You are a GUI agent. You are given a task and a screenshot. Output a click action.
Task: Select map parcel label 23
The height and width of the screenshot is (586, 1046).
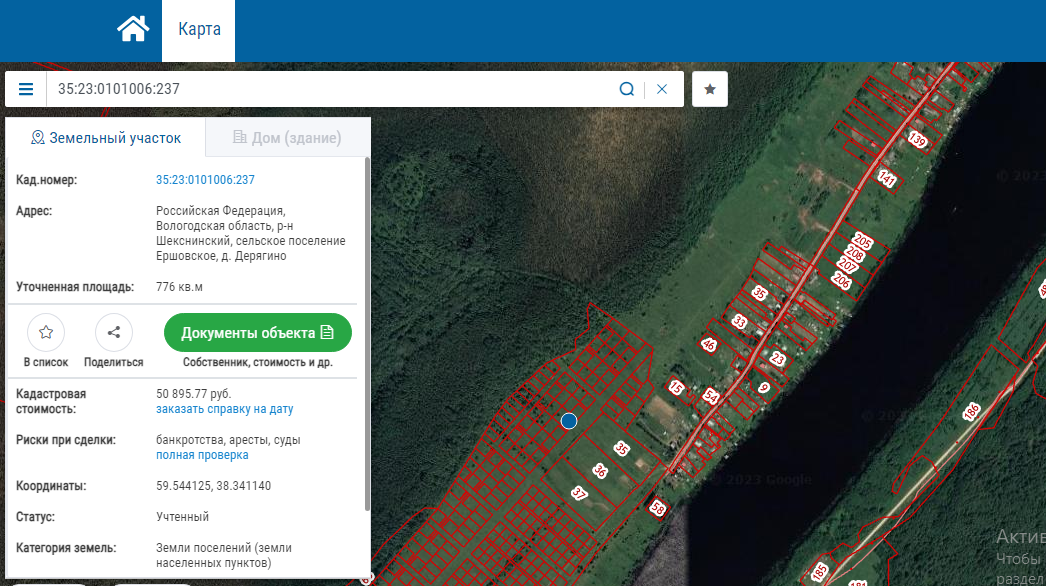pos(778,359)
